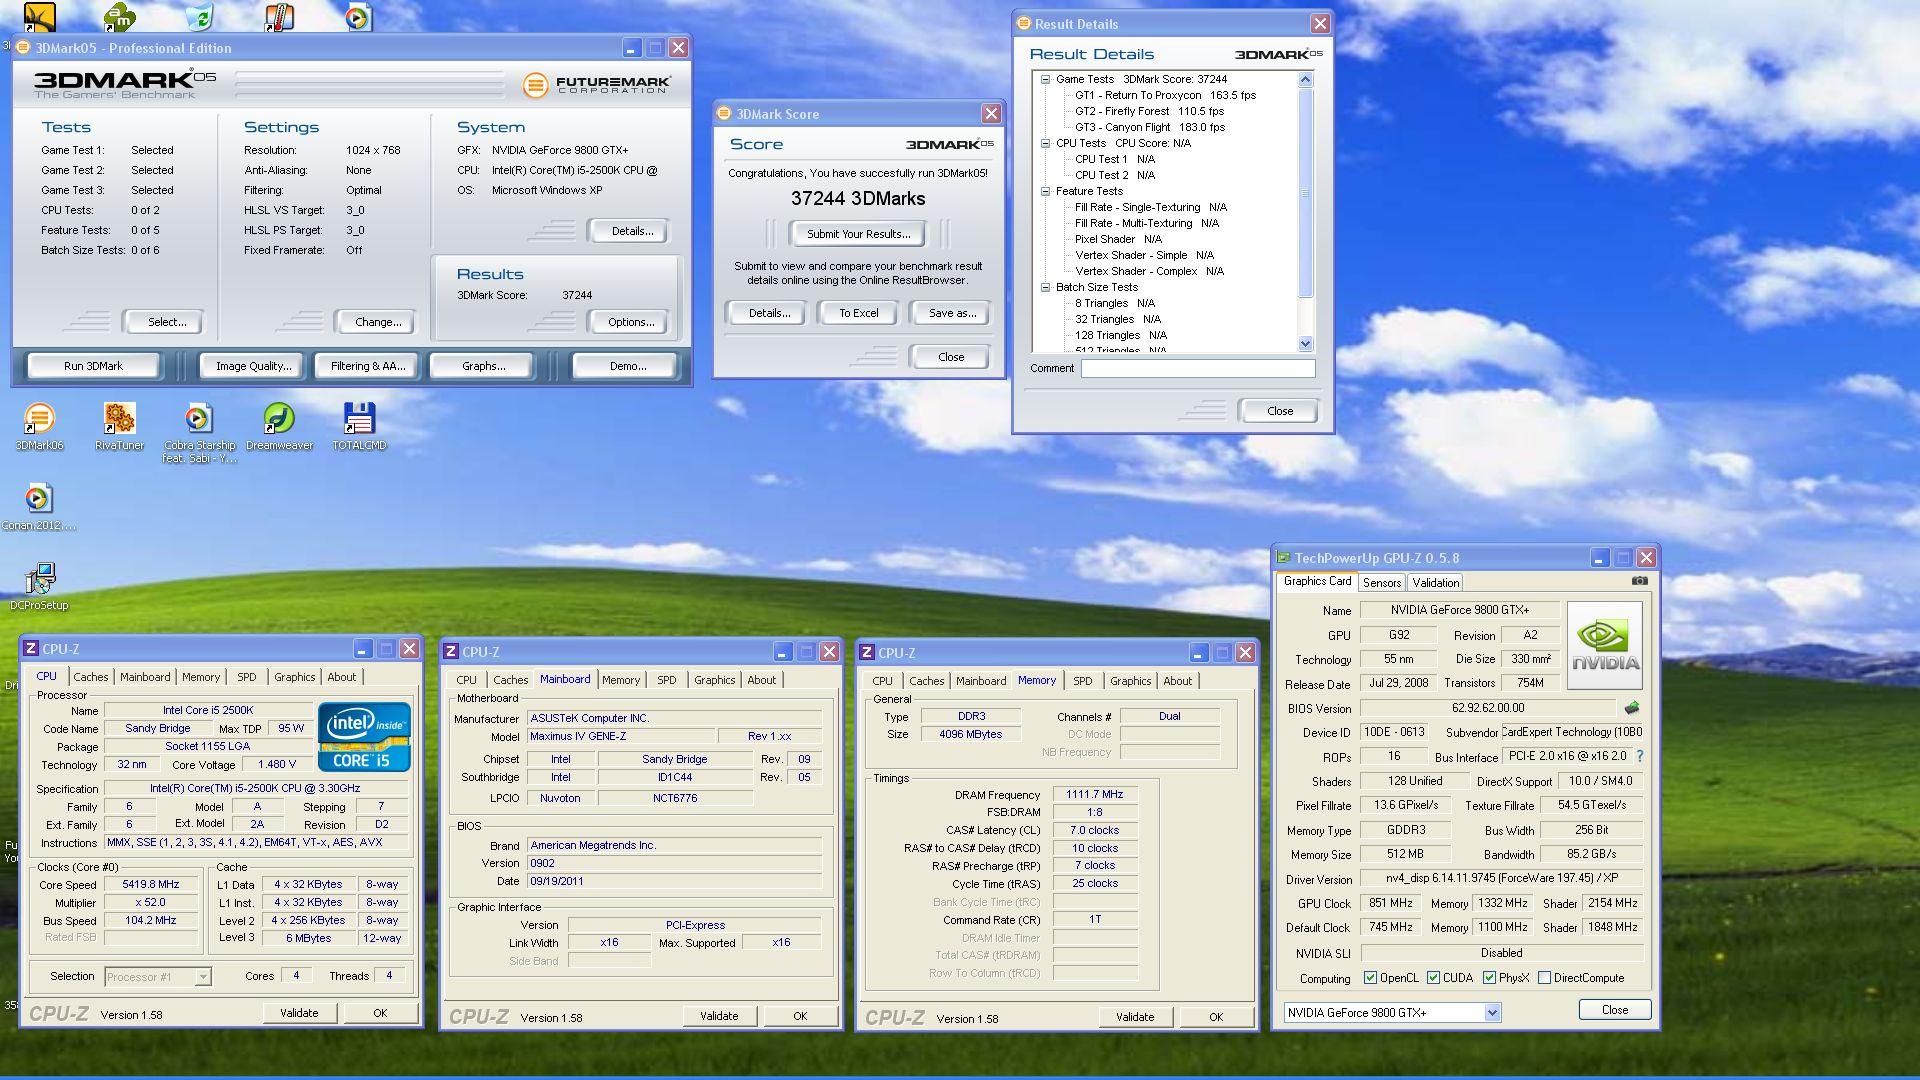The image size is (1920, 1080).
Task: Launch the Dreamweaver desktop shortcut
Action: [x=279, y=420]
